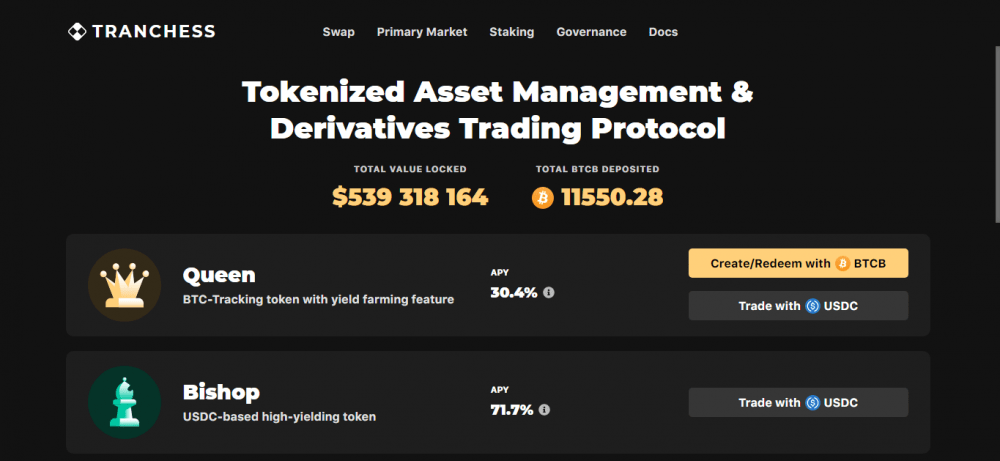Click the Total Value Locked amount

(410, 198)
